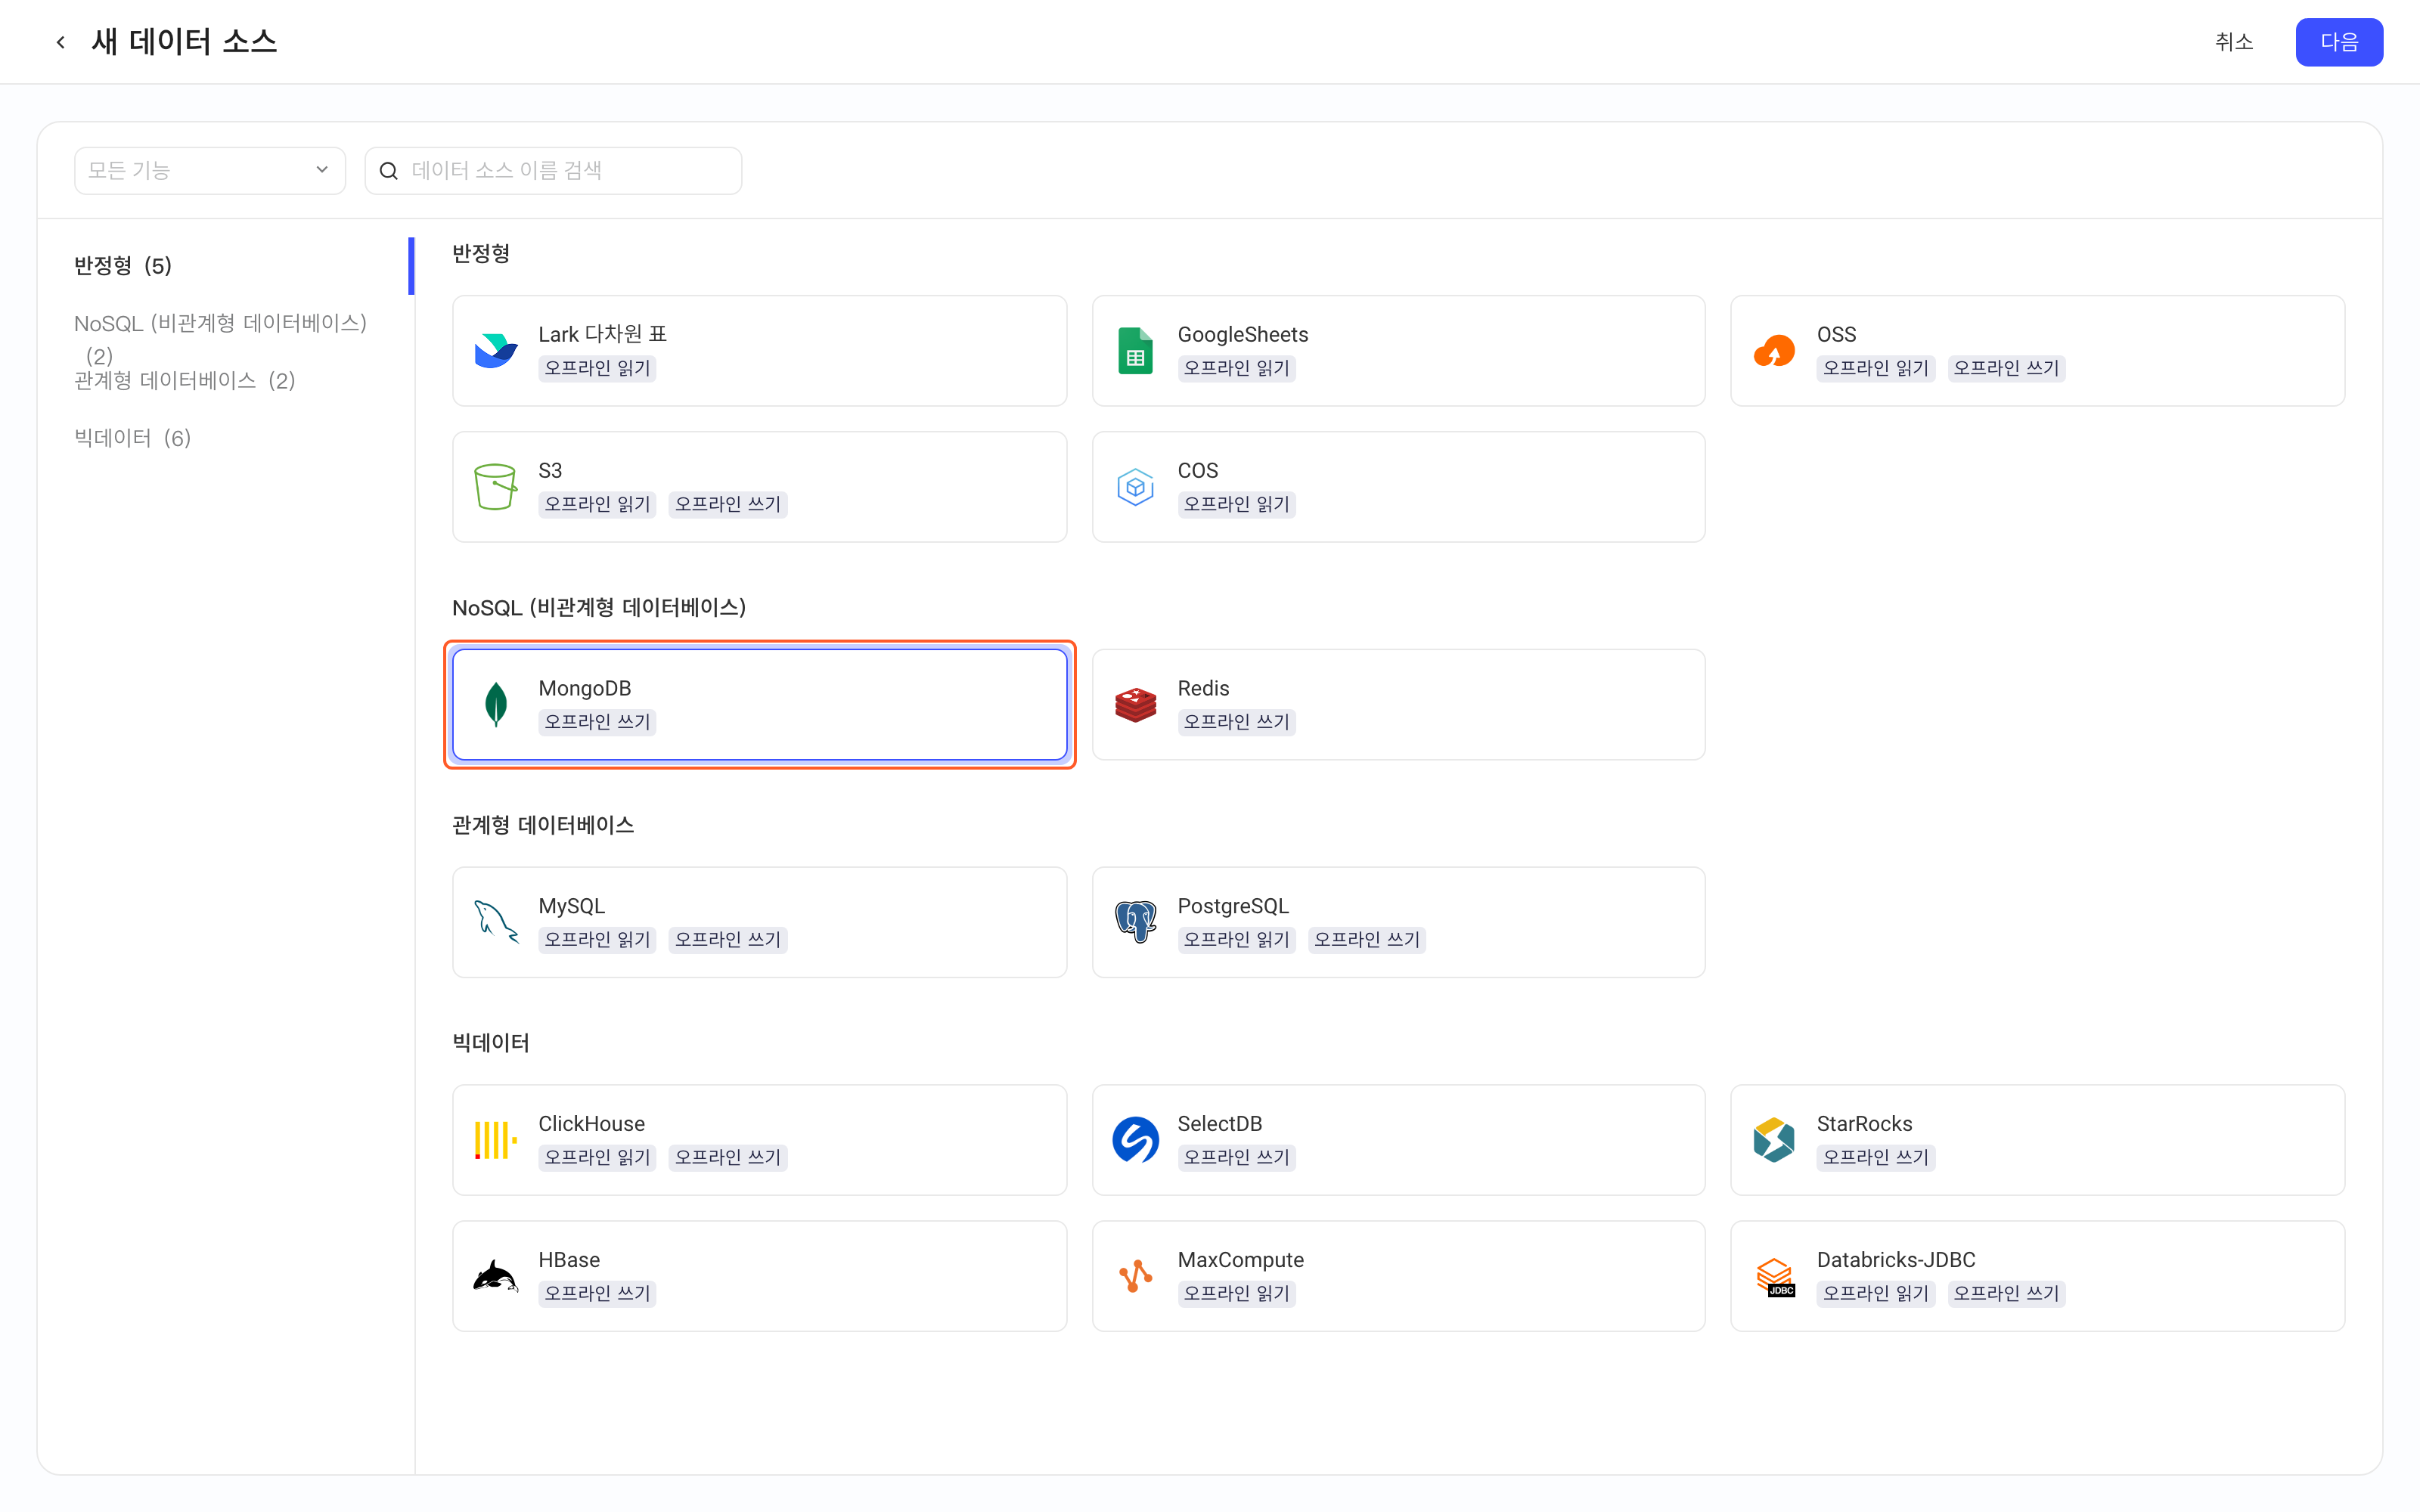
Task: Click the MongoDB 오프라인 쓰기 tag
Action: (x=597, y=721)
